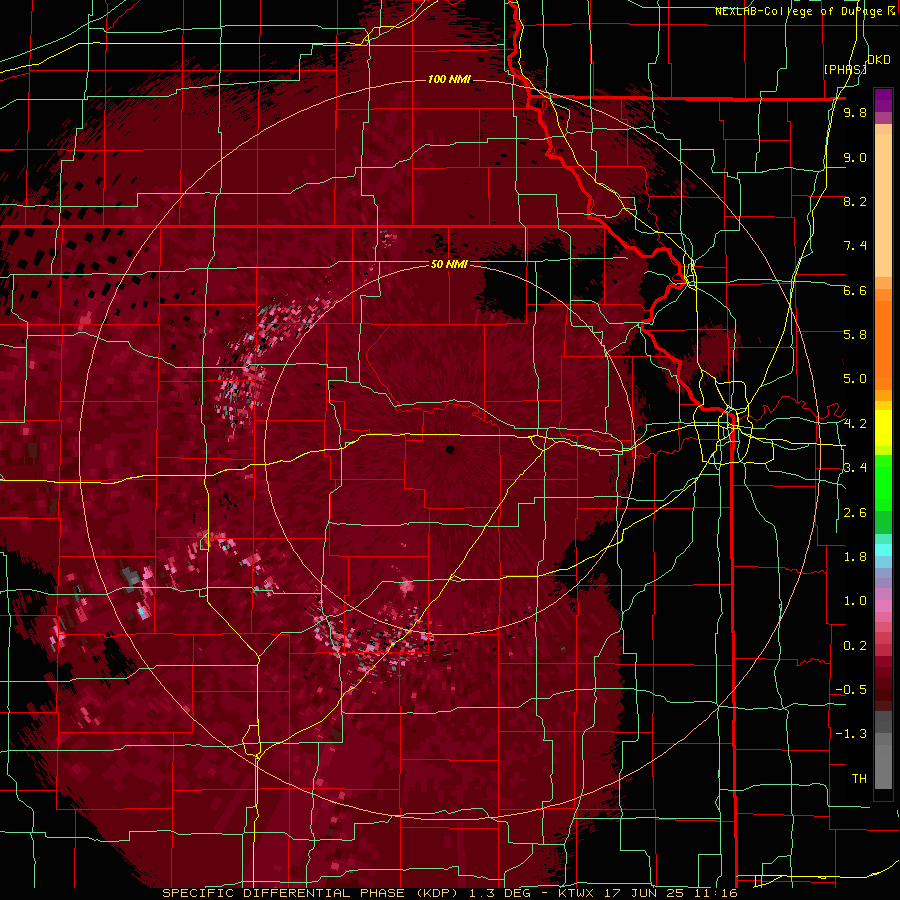Viewport: 900px width, 900px height.
Task: Click the 0.2 value on the scale
Action: click(855, 646)
